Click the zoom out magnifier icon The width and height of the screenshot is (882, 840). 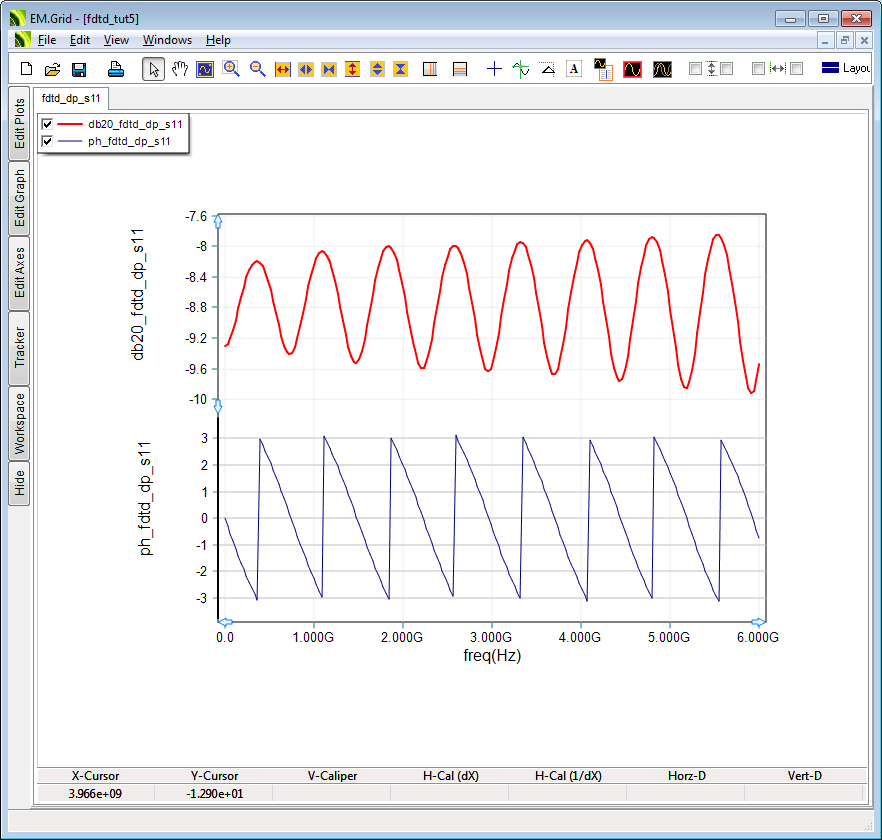click(257, 69)
